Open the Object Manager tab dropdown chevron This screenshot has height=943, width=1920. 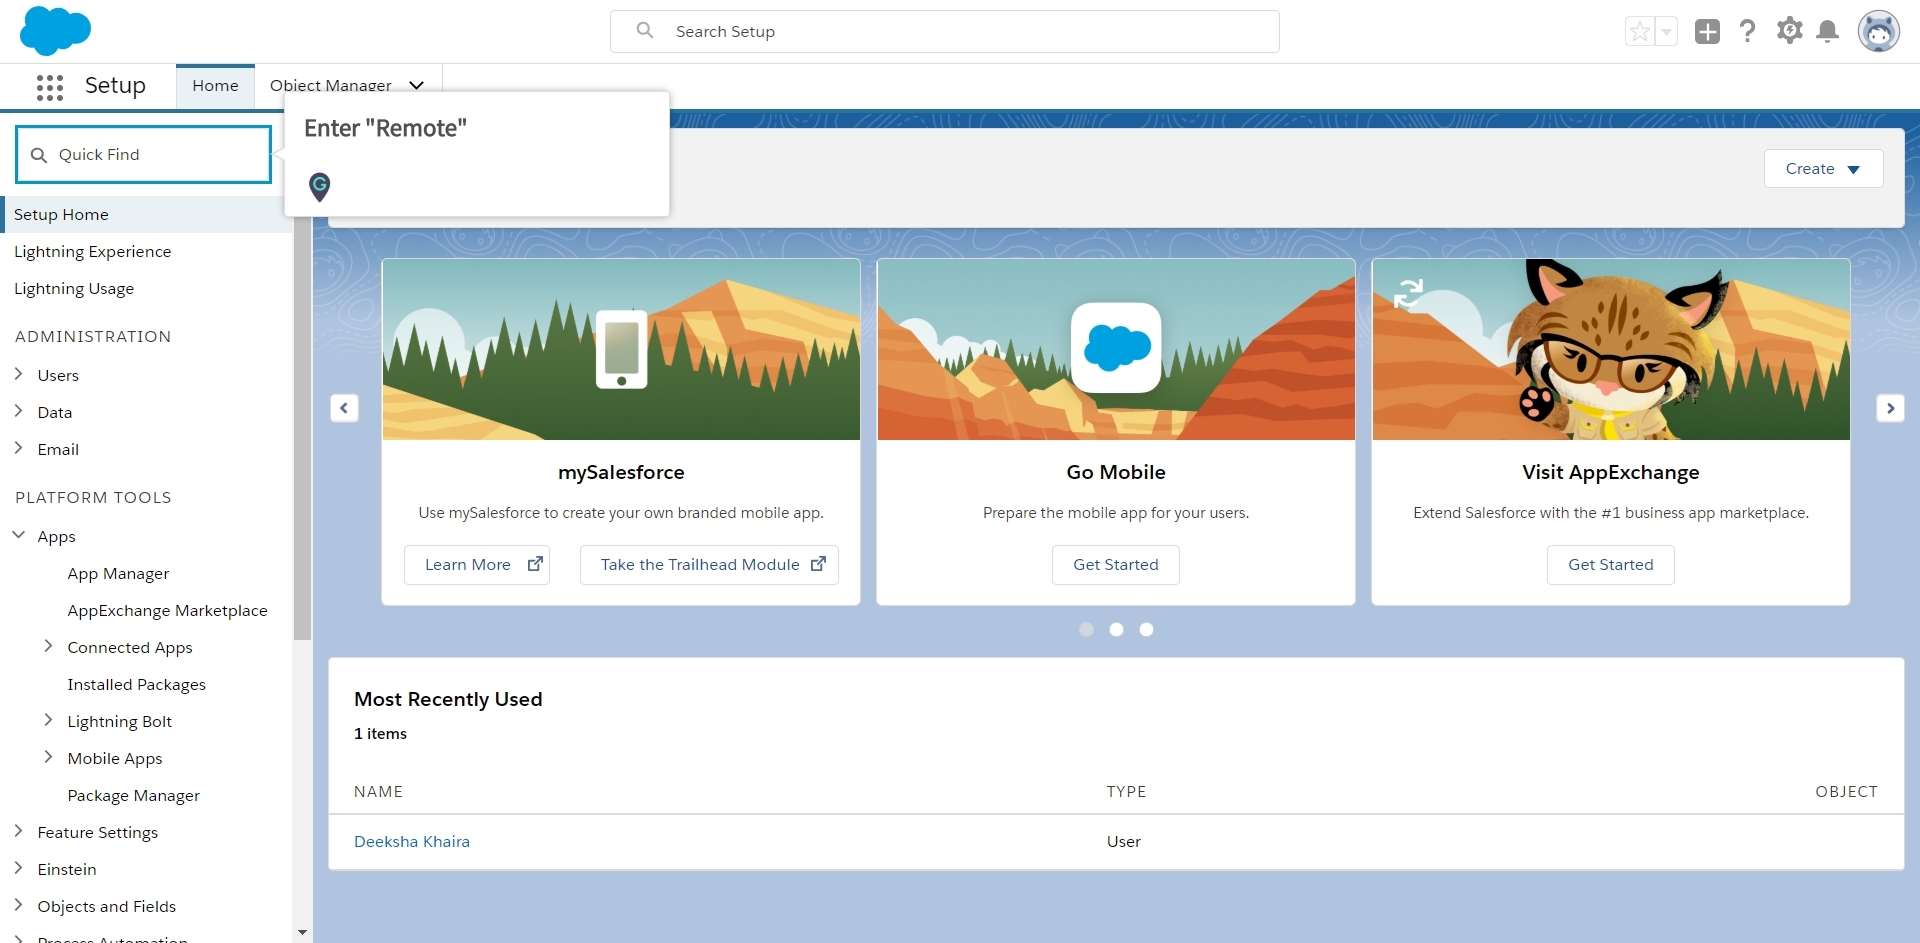click(417, 86)
